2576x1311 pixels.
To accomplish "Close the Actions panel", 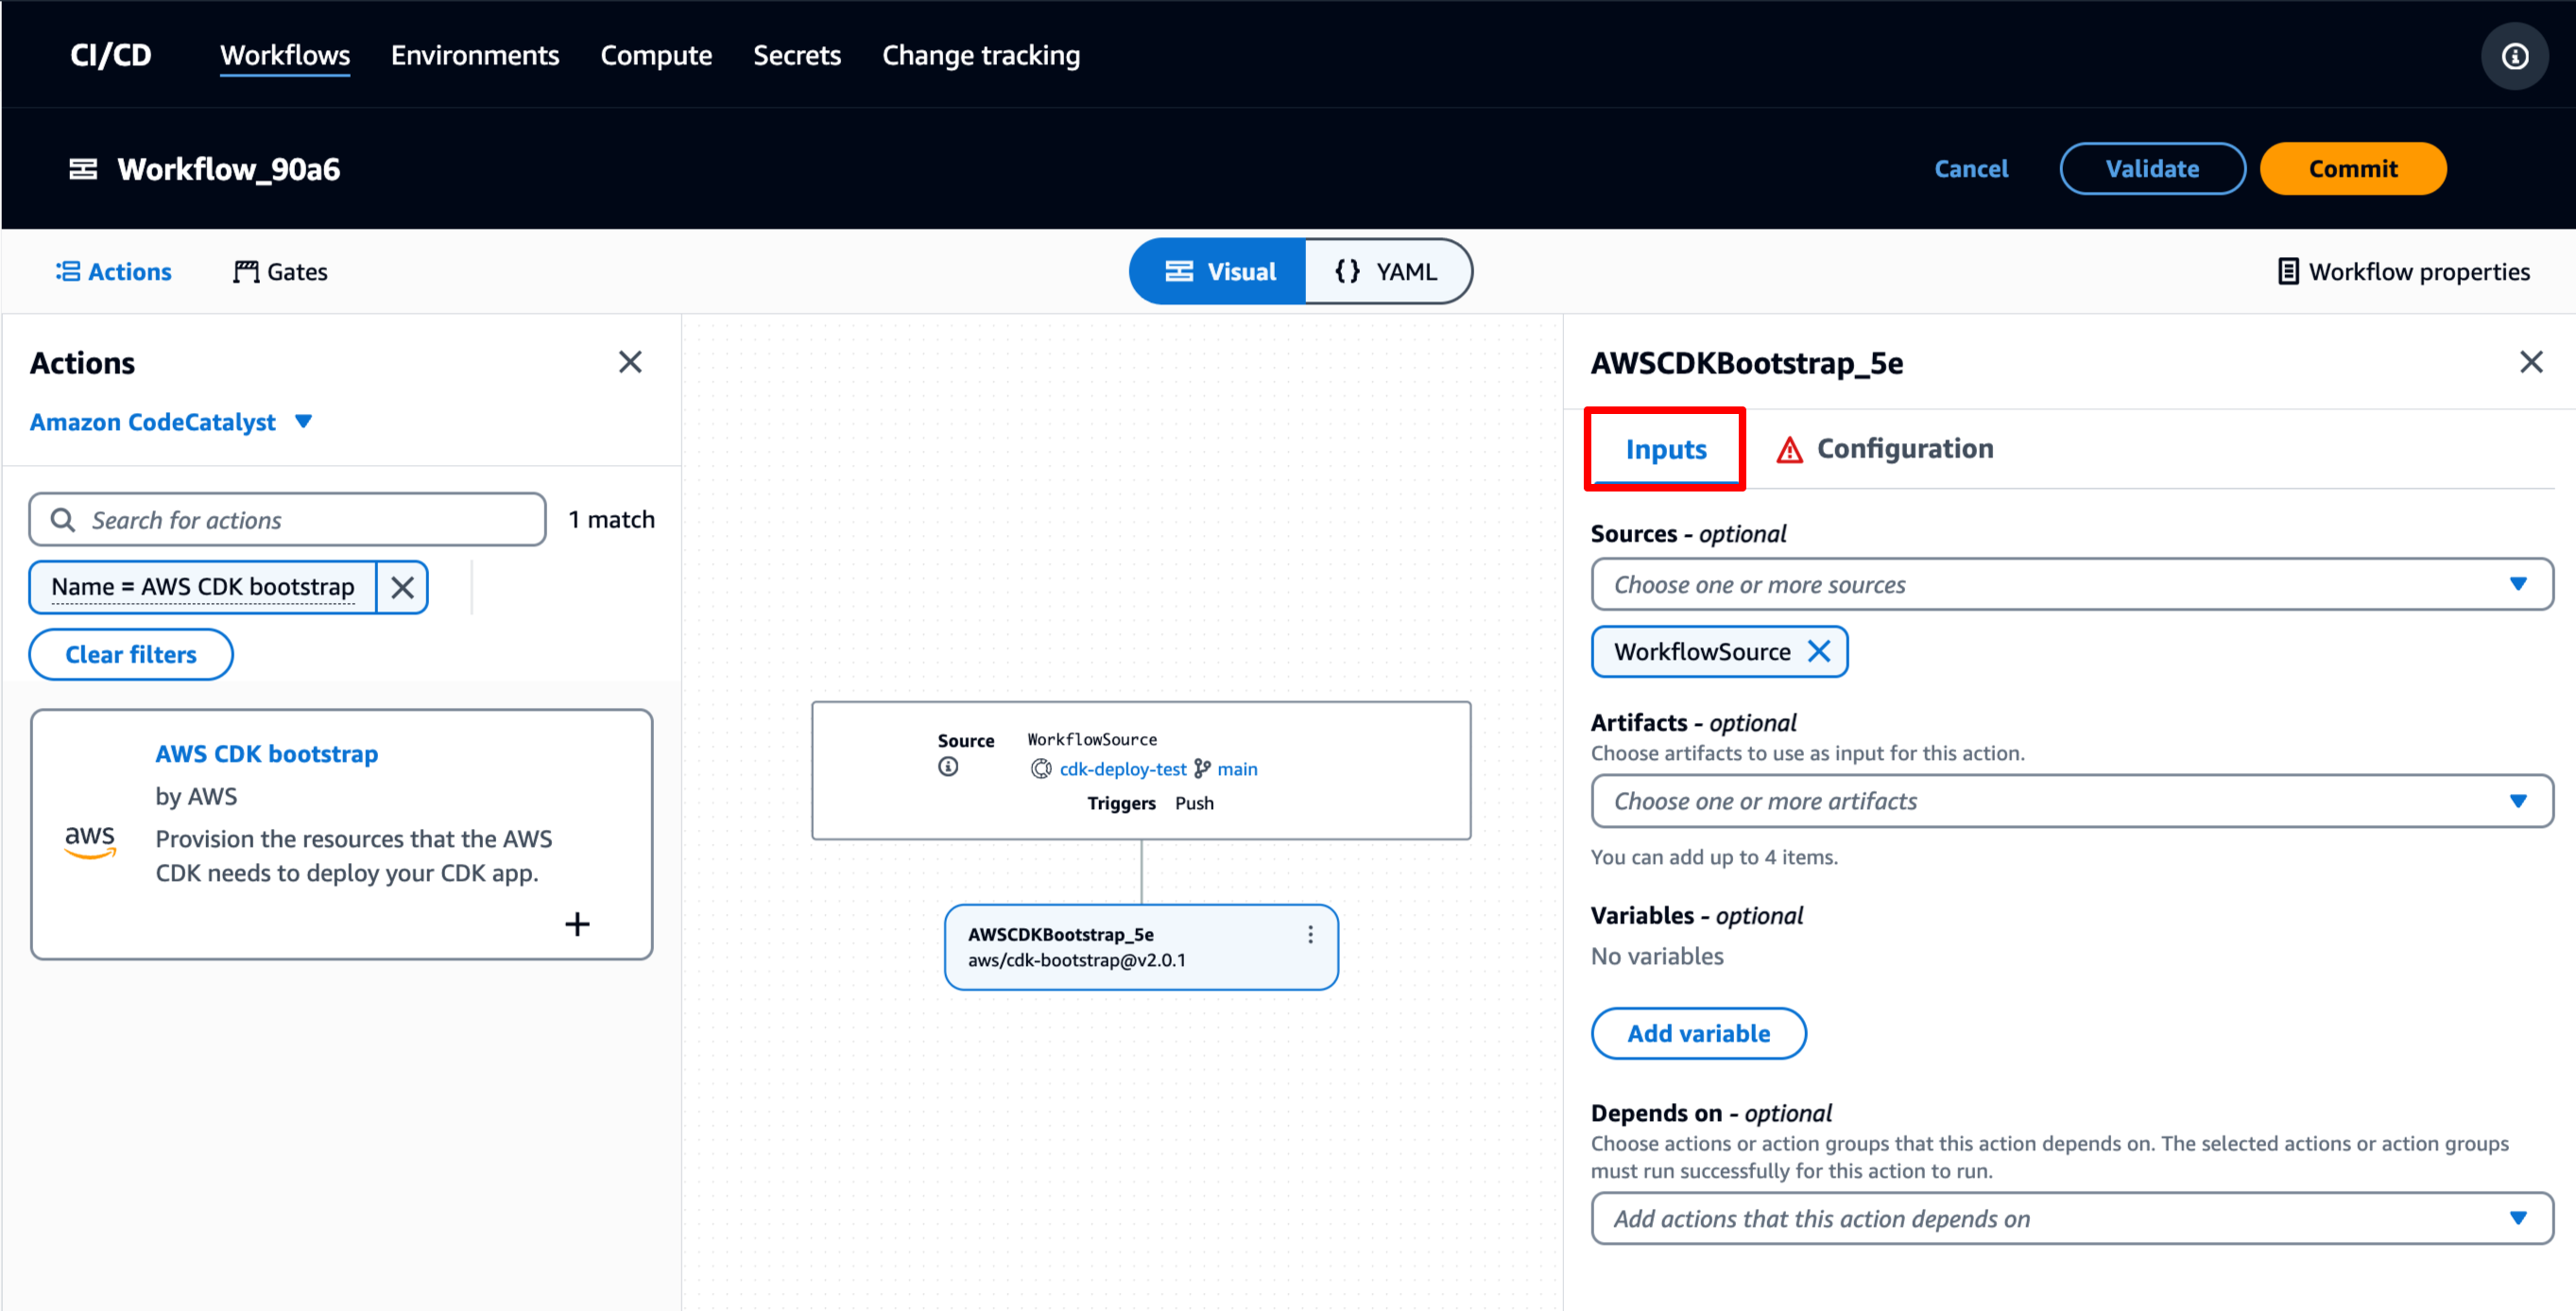I will [x=630, y=362].
